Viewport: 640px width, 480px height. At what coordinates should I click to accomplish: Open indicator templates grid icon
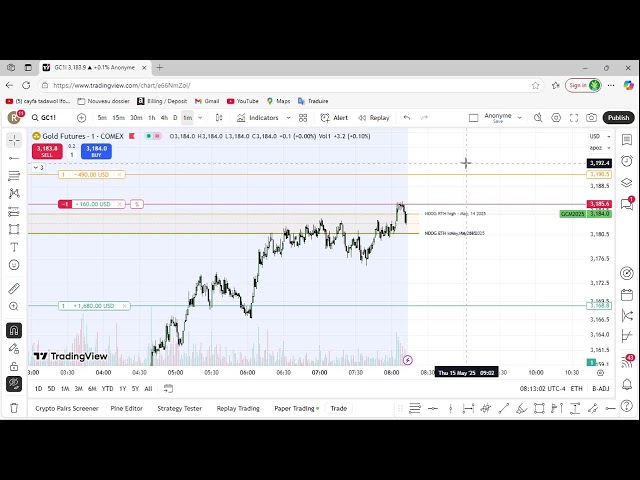pyautogui.click(x=303, y=118)
